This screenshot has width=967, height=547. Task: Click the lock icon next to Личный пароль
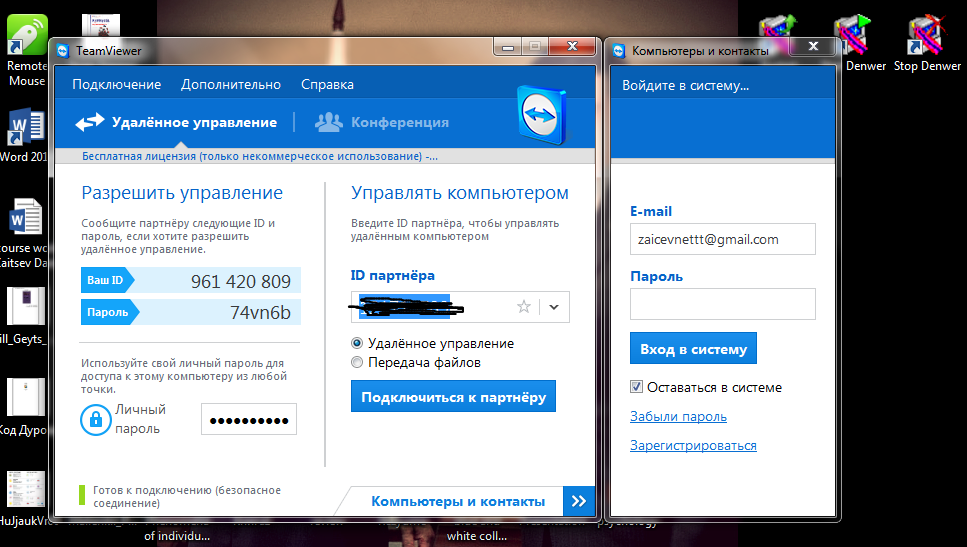tap(96, 419)
